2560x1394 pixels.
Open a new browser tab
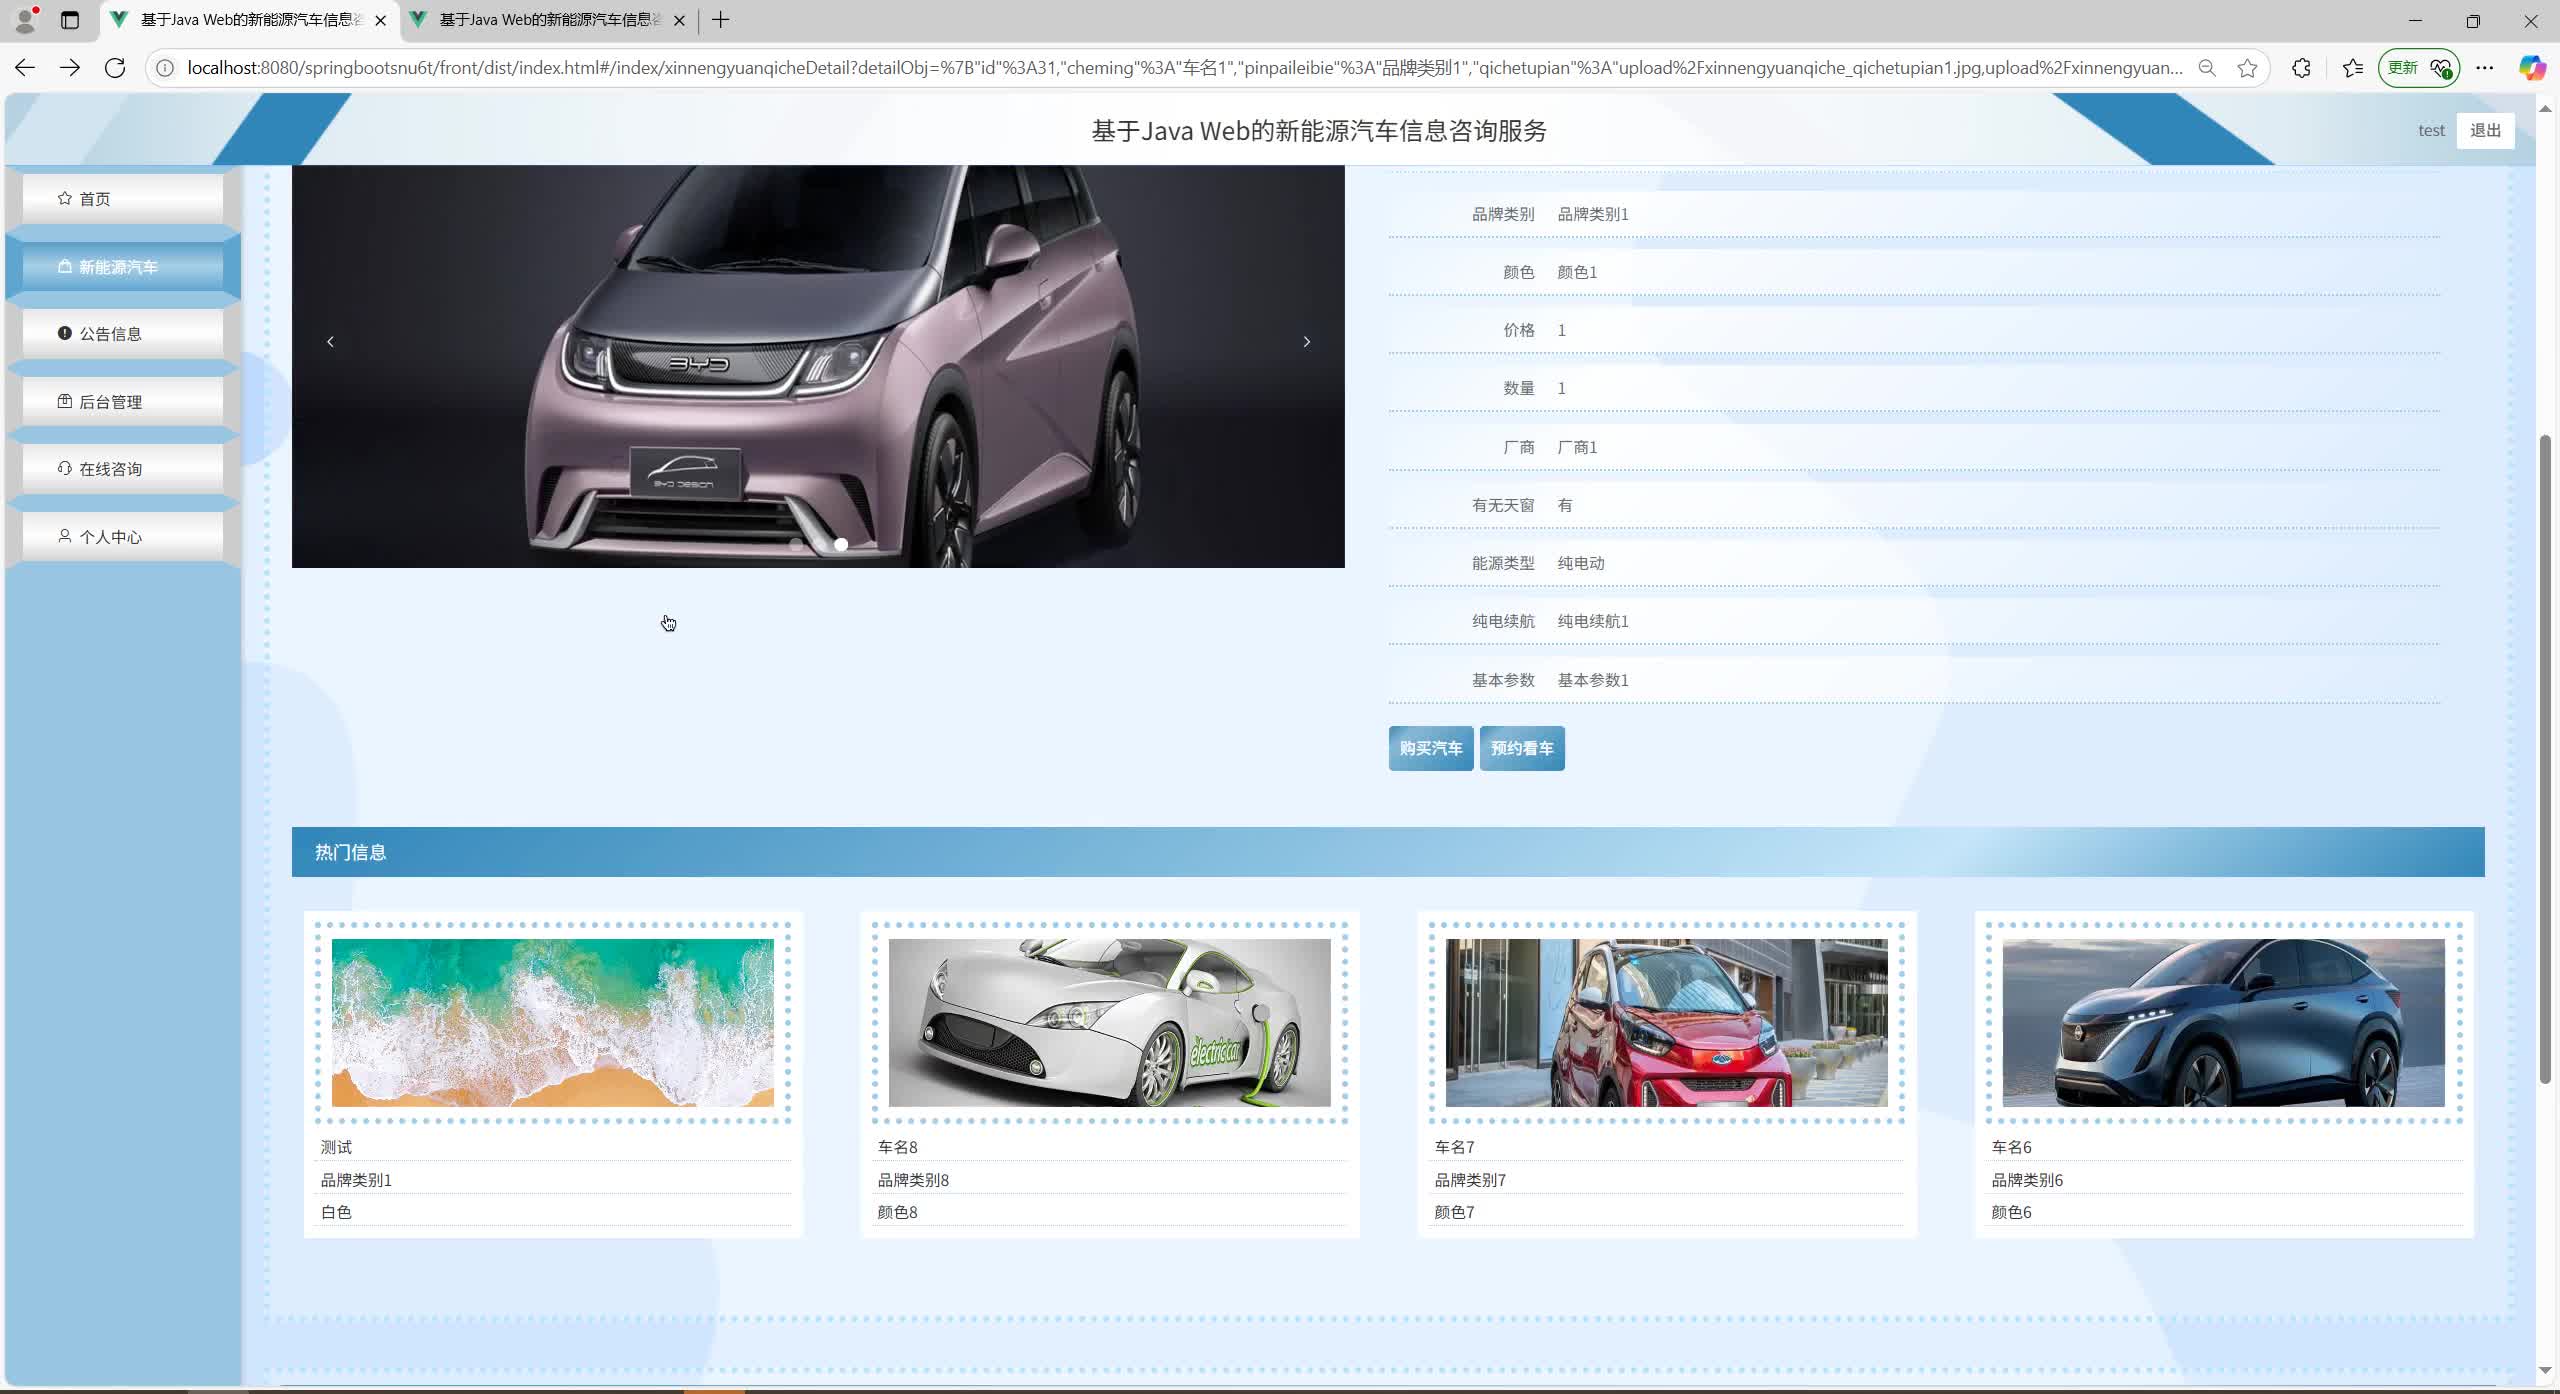pos(721,20)
